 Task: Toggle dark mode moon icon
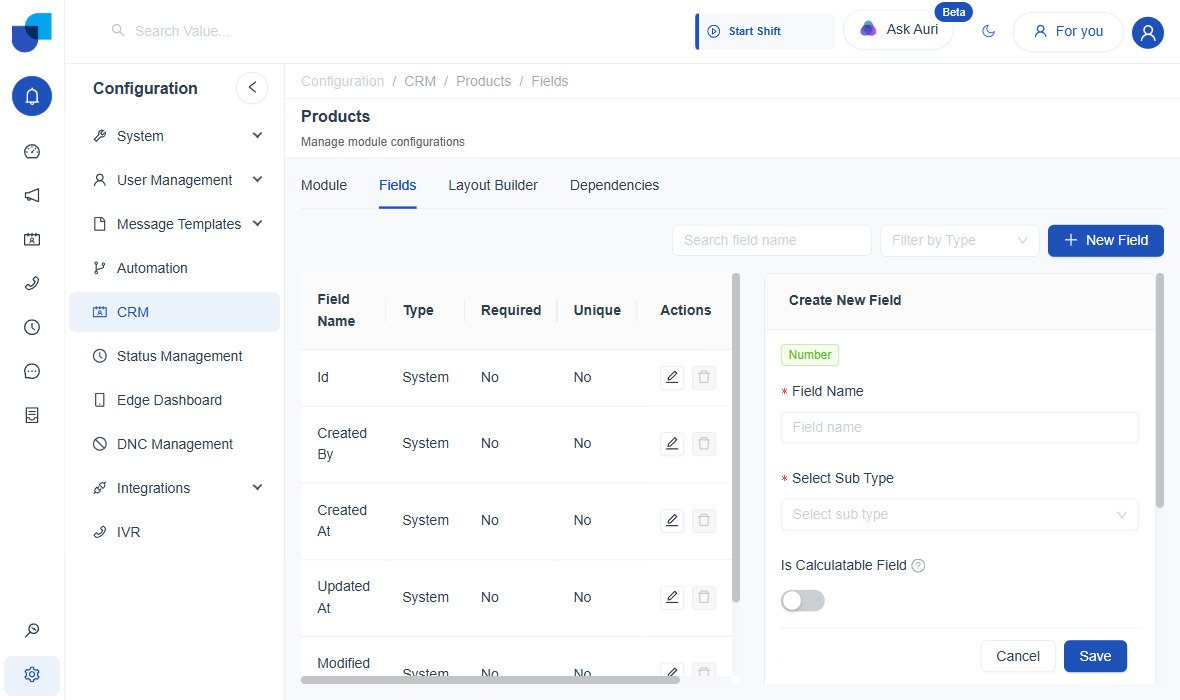989,31
